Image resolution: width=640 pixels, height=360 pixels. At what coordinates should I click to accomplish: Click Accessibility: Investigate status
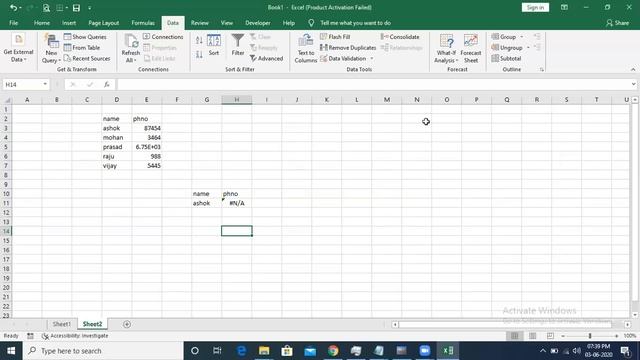tap(75, 336)
